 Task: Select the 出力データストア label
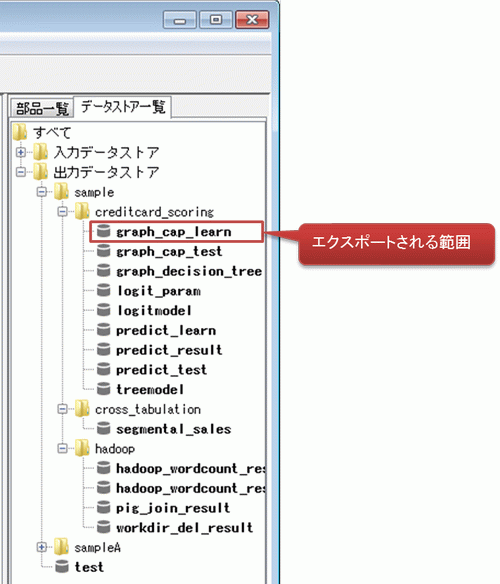(x=107, y=172)
